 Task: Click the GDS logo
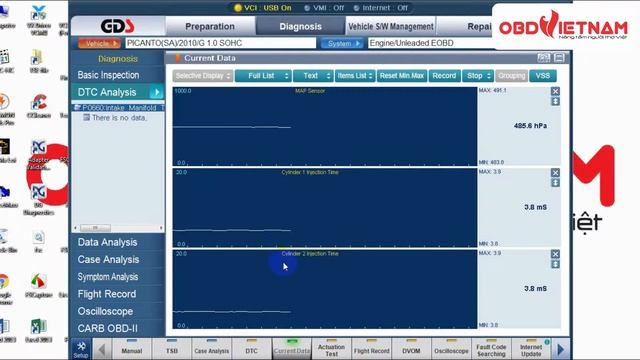click(x=117, y=27)
